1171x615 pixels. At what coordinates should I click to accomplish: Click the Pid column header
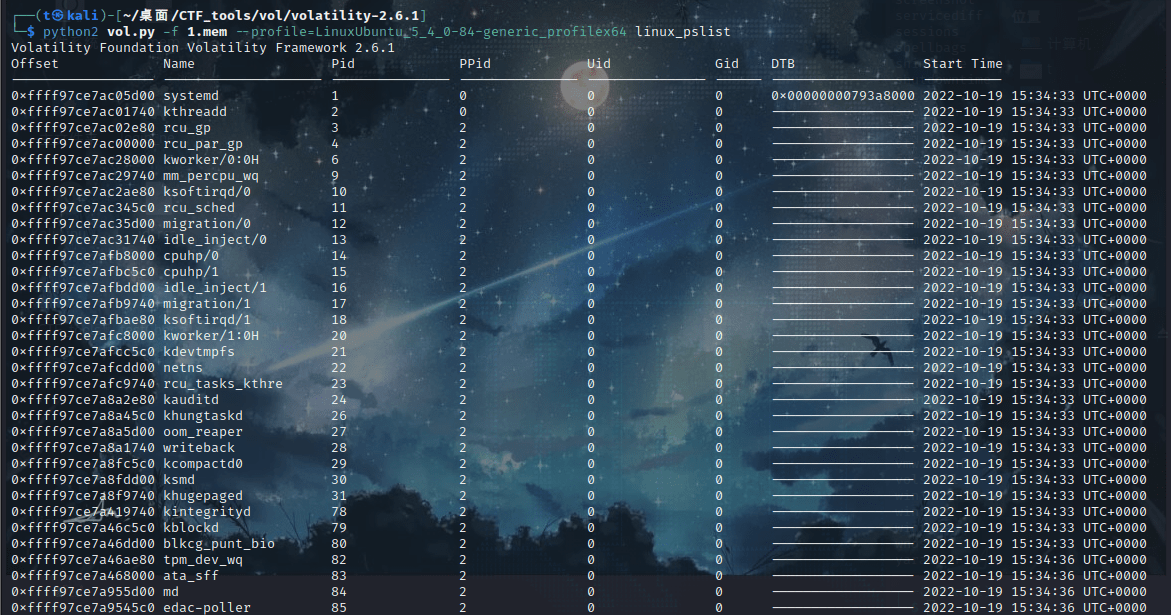(x=343, y=63)
